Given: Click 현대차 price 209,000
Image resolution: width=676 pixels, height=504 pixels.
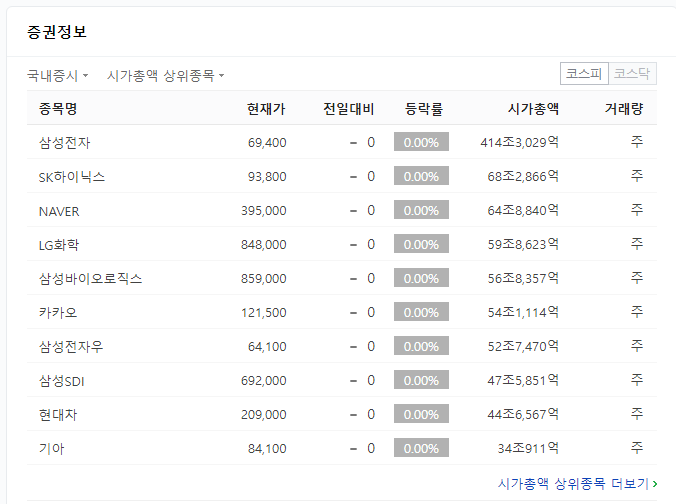Looking at the screenshot, I should [x=263, y=415].
